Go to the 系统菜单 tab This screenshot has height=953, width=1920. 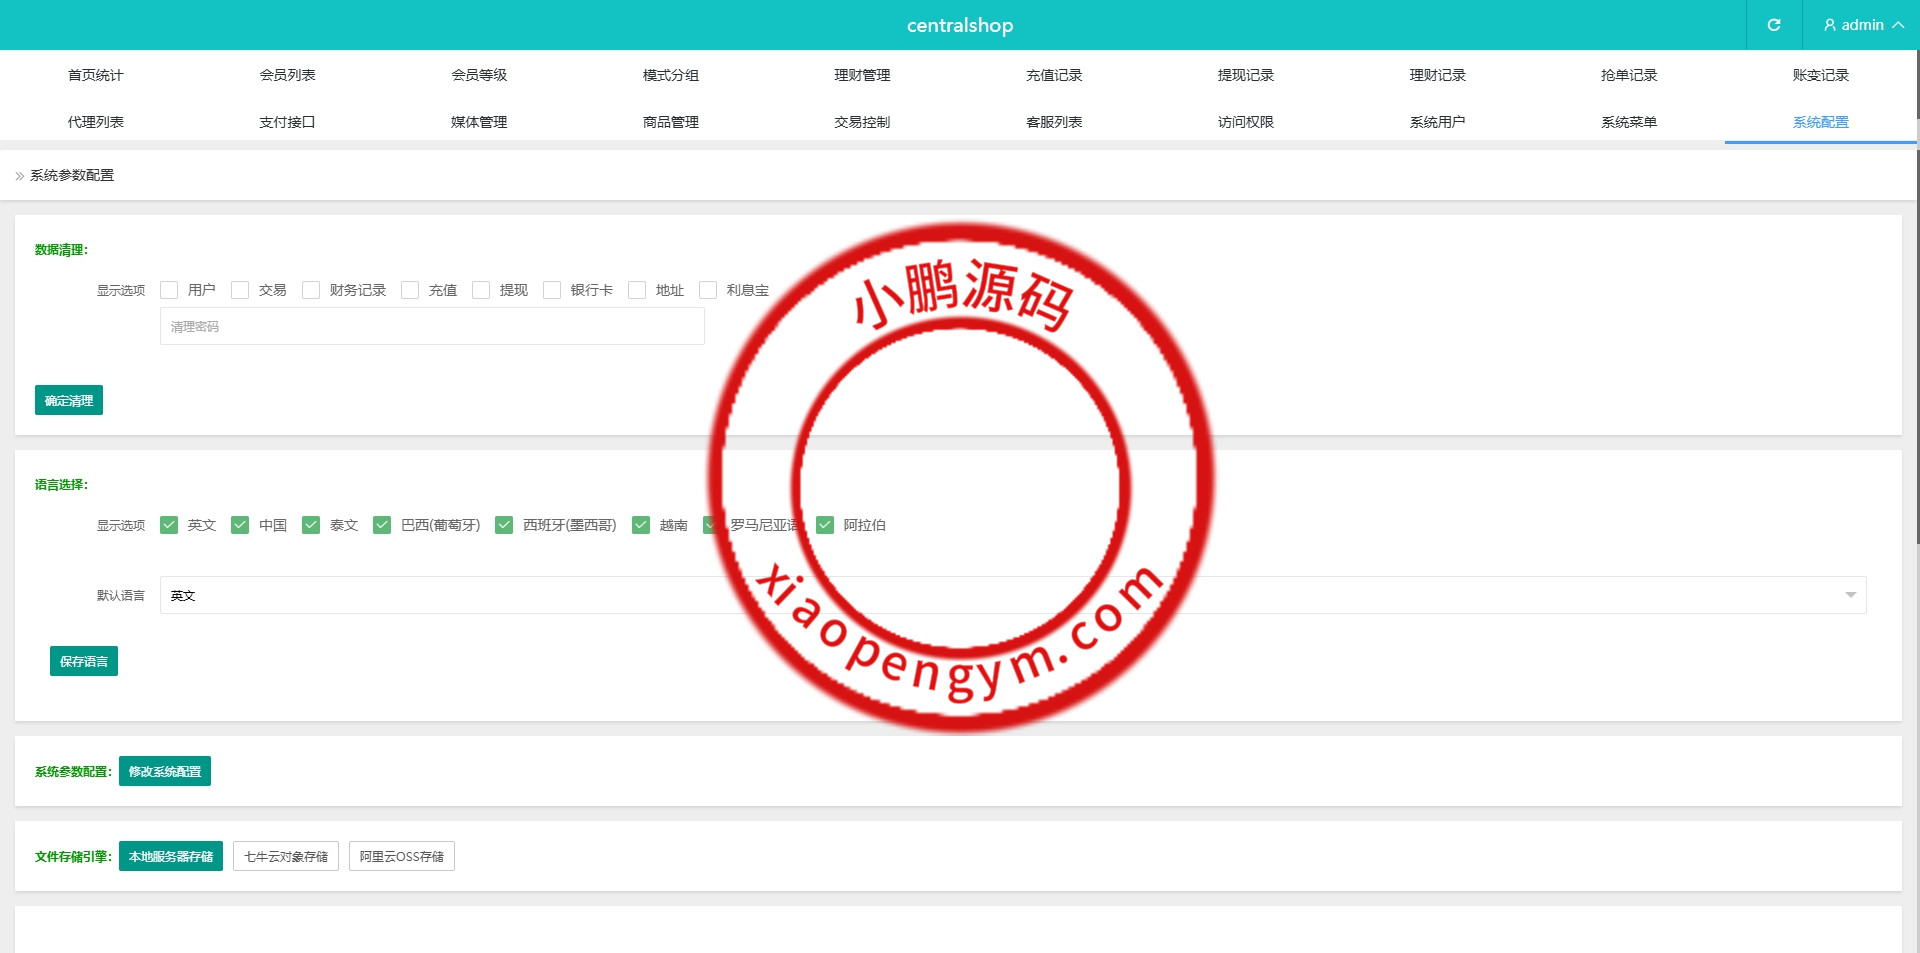point(1628,122)
